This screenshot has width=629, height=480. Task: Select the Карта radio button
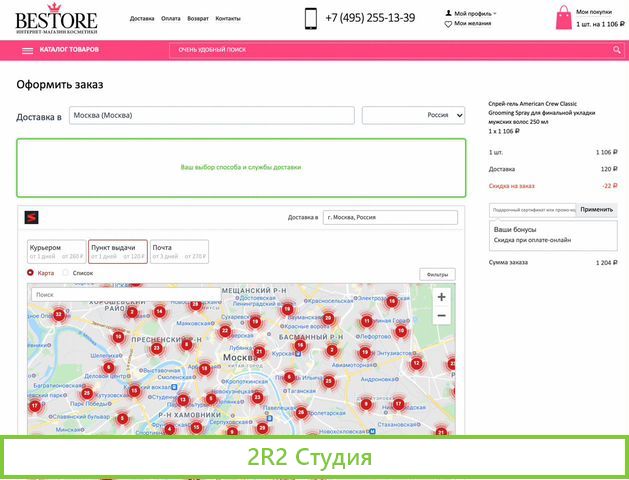[x=30, y=273]
